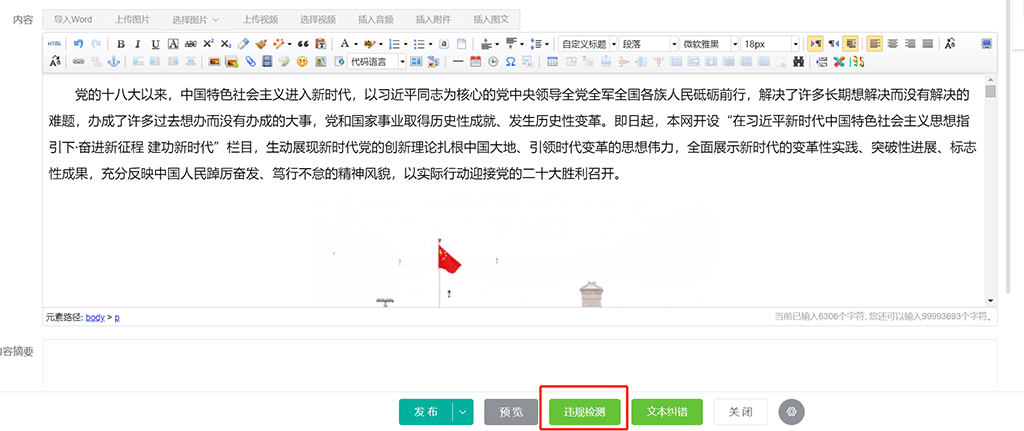
Task: Toggle left text alignment
Action: point(875,44)
